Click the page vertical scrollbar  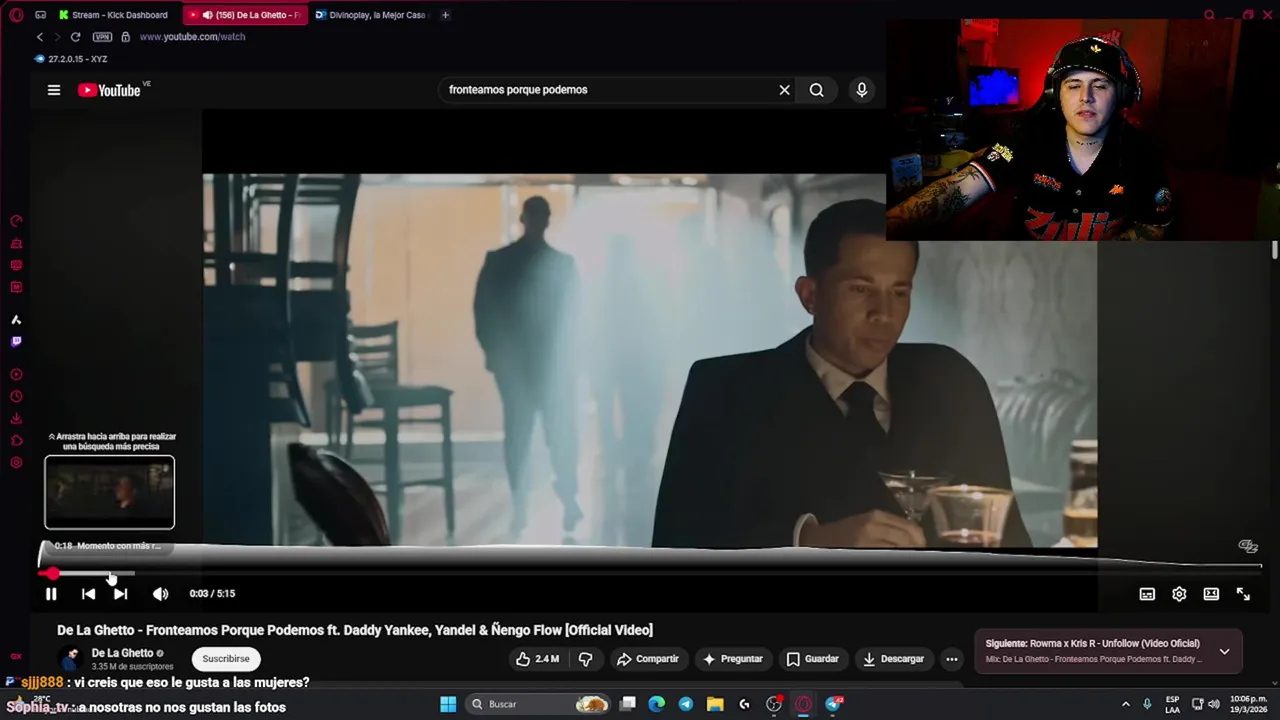tap(1274, 250)
